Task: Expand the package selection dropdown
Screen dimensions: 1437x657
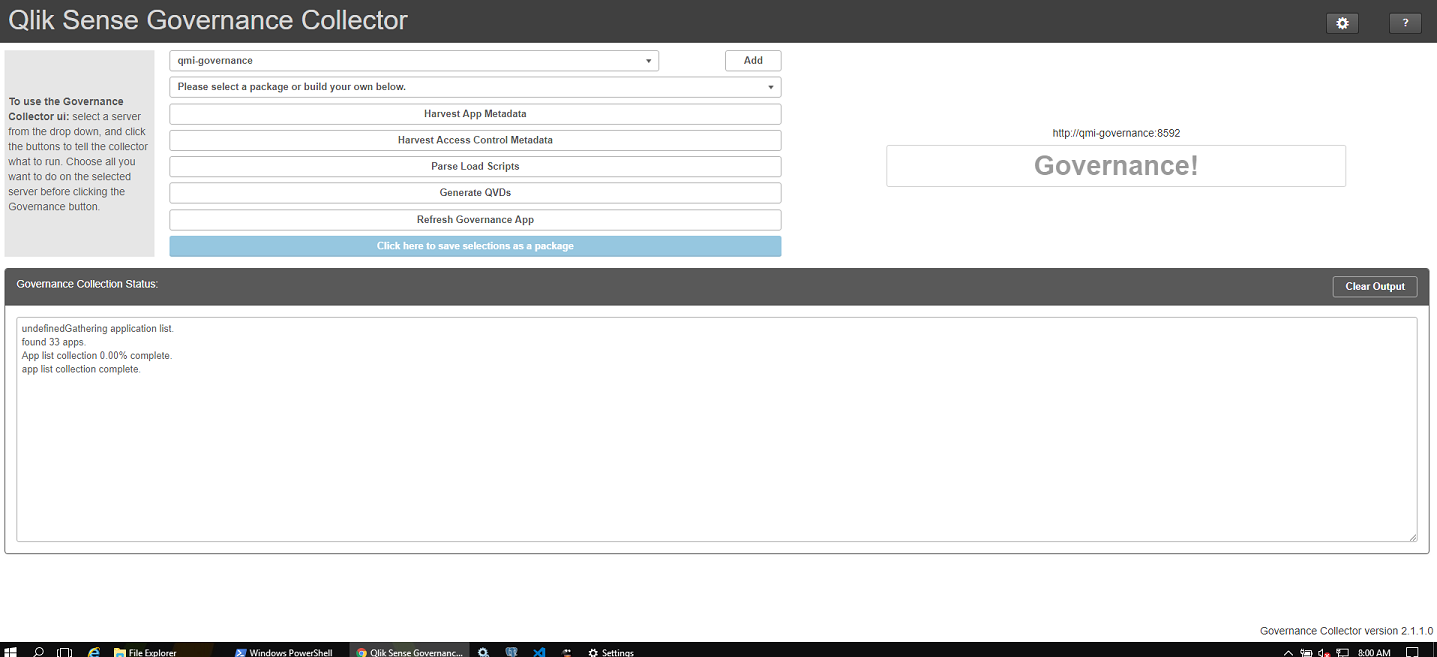Action: click(x=475, y=87)
